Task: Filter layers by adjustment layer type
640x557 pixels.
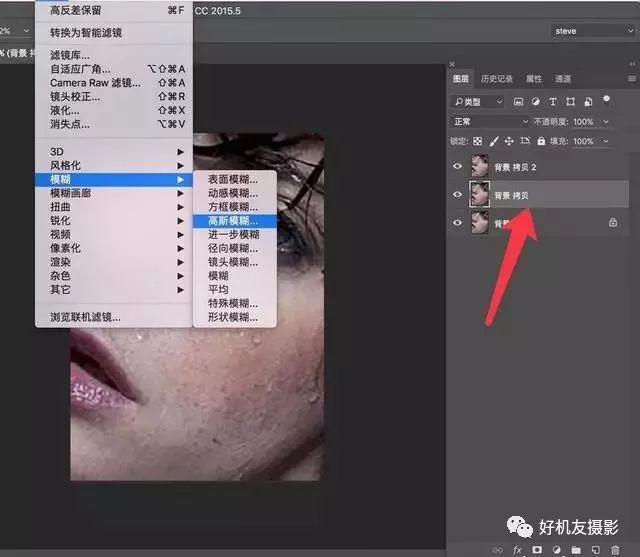Action: pyautogui.click(x=536, y=102)
